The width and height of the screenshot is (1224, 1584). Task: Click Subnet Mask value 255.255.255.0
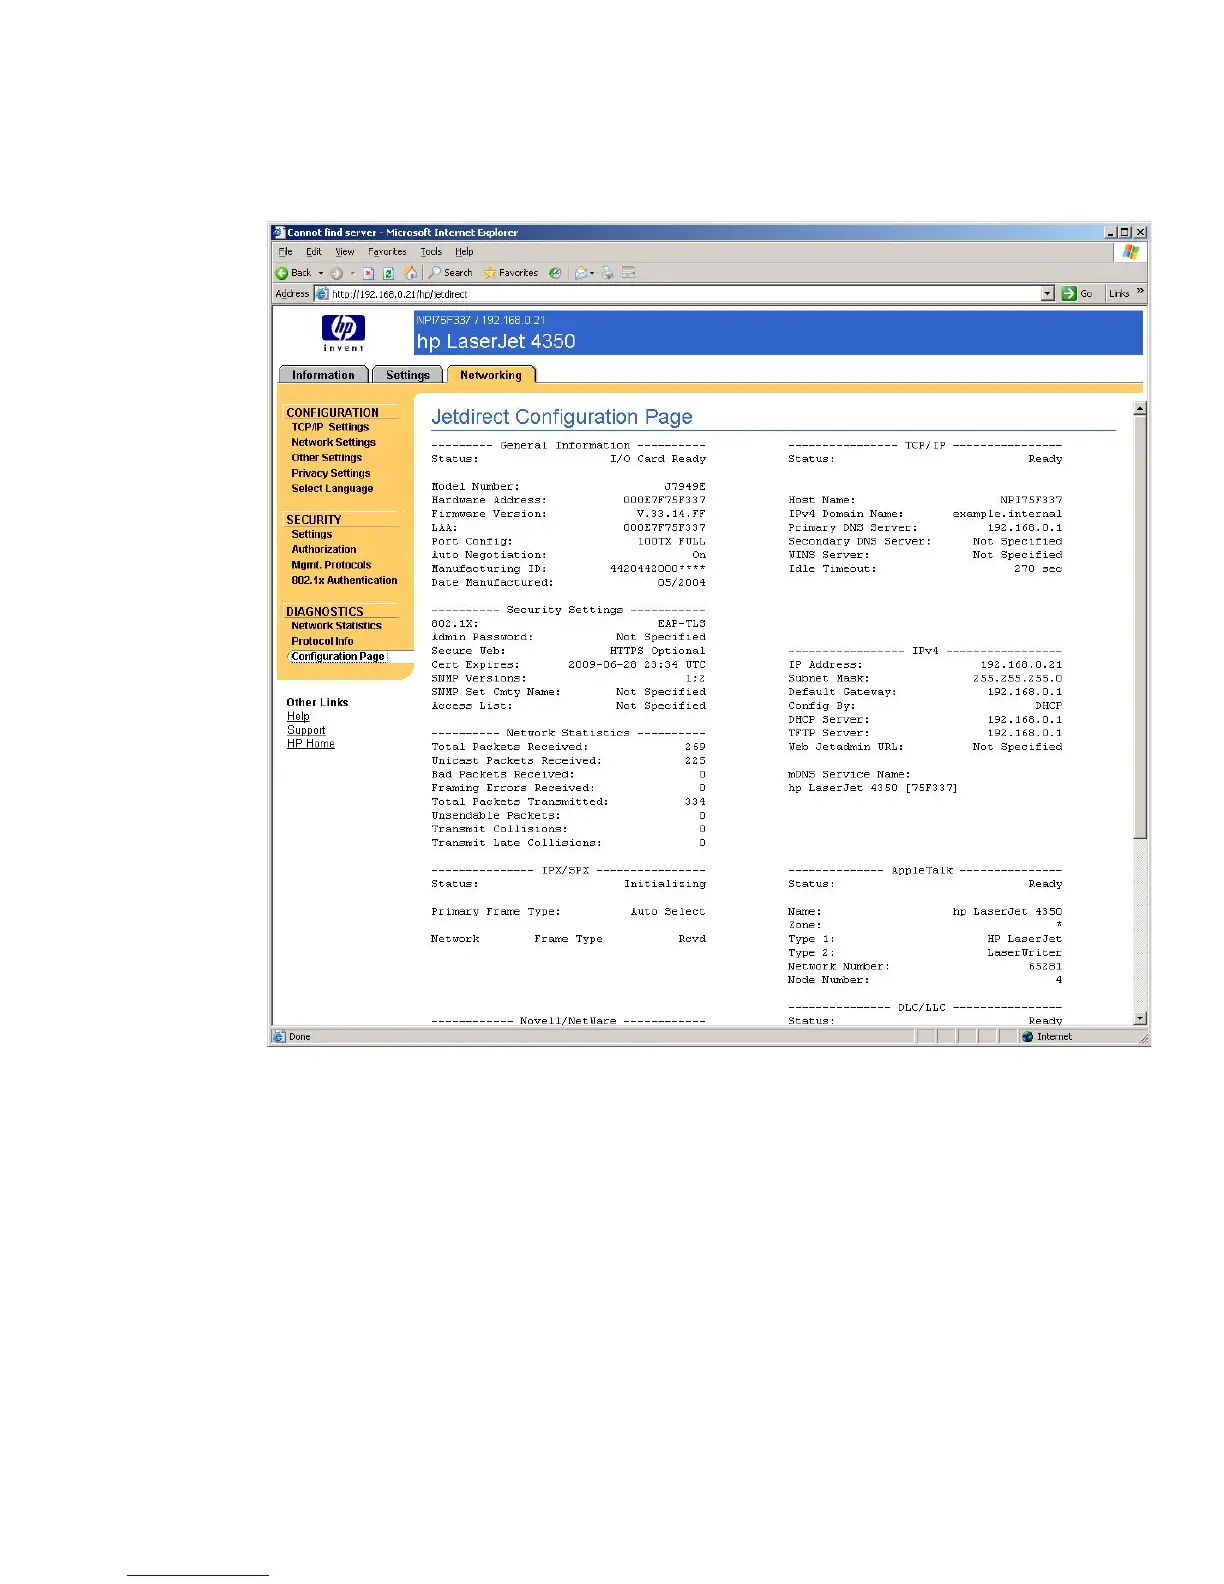pyautogui.click(x=1018, y=679)
